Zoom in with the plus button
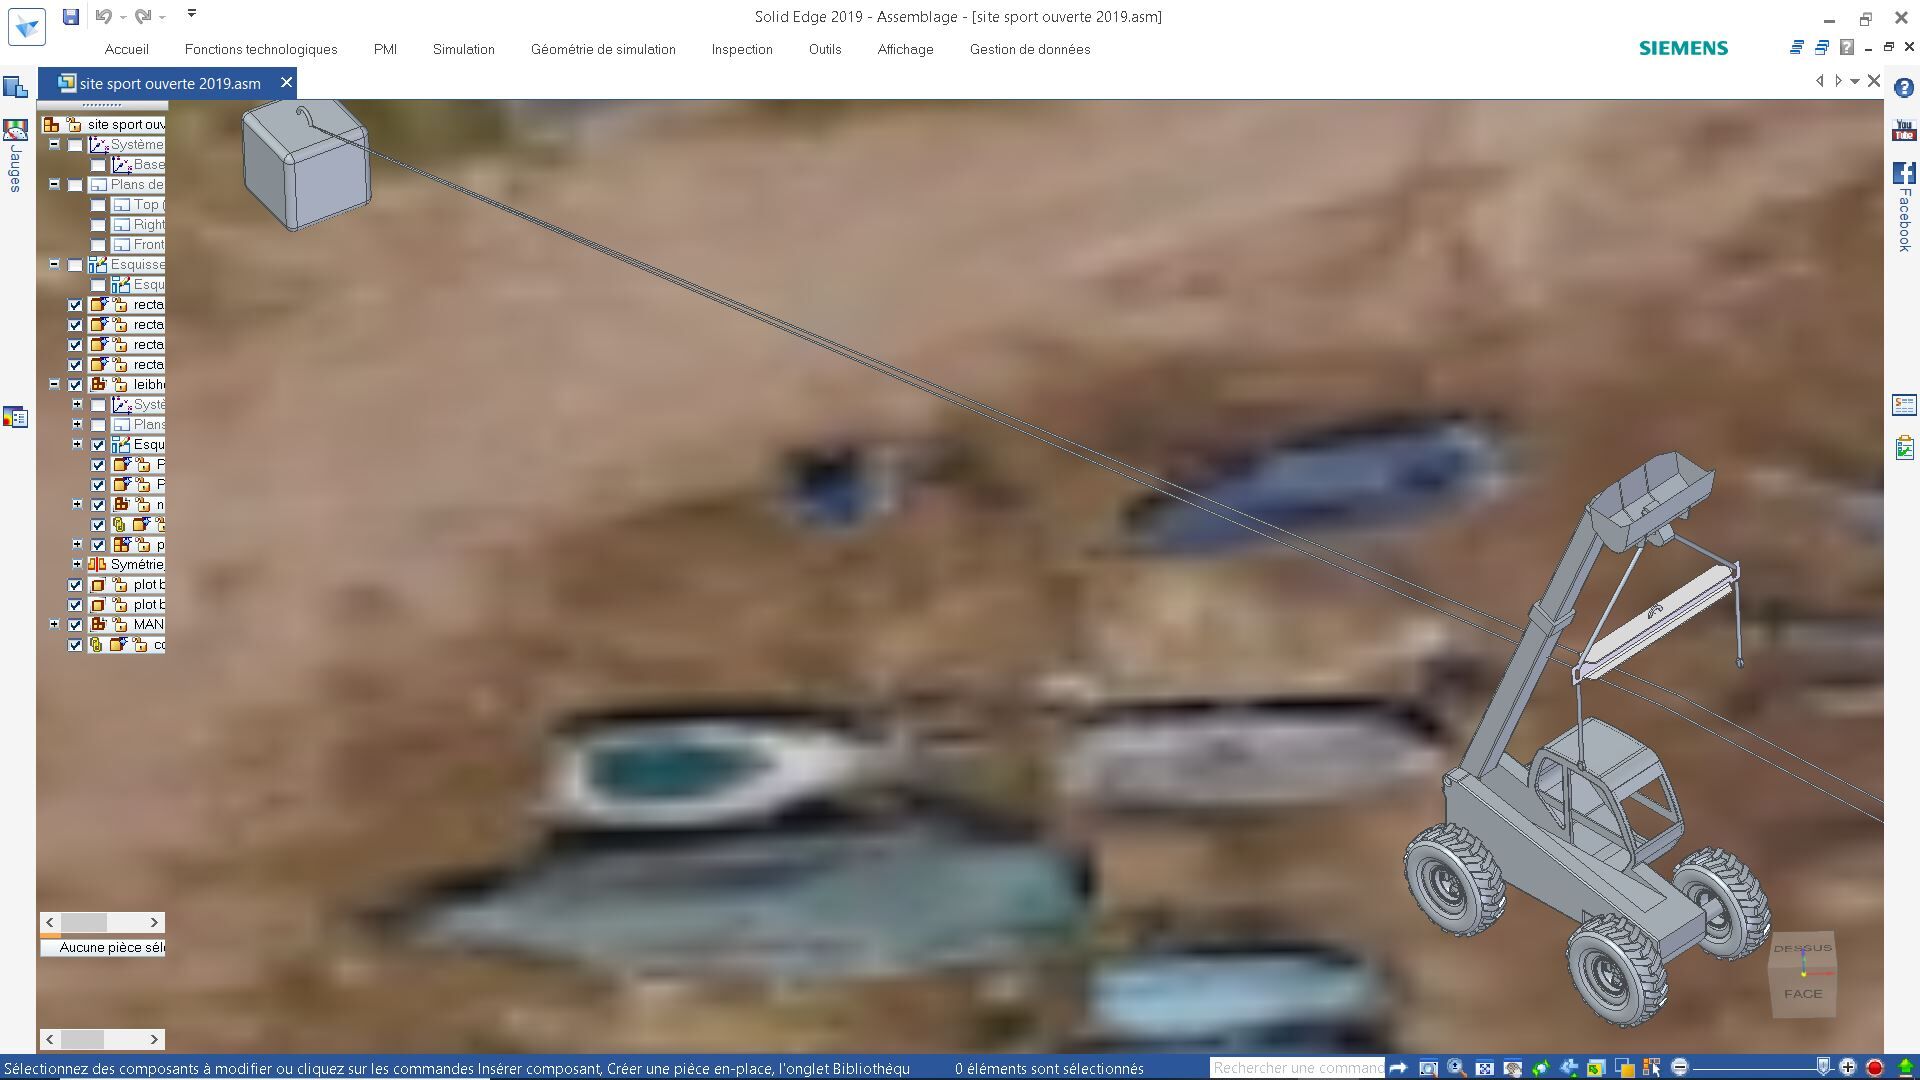 pos(1847,1067)
